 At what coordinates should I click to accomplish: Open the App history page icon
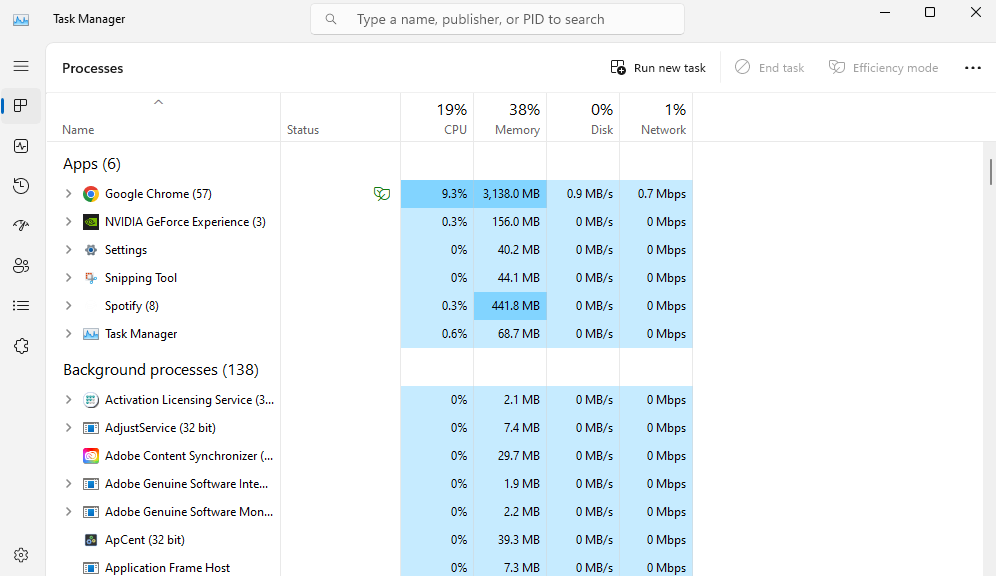pos(21,186)
